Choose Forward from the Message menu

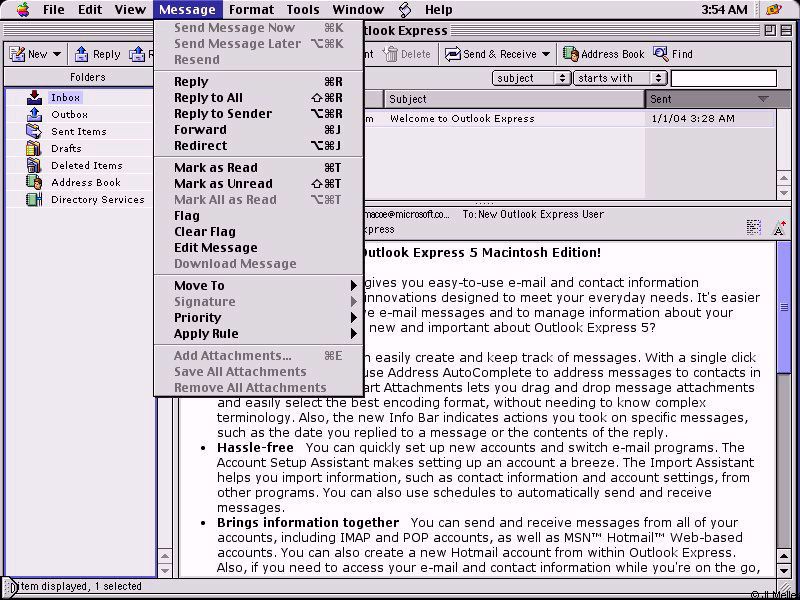(x=259, y=130)
